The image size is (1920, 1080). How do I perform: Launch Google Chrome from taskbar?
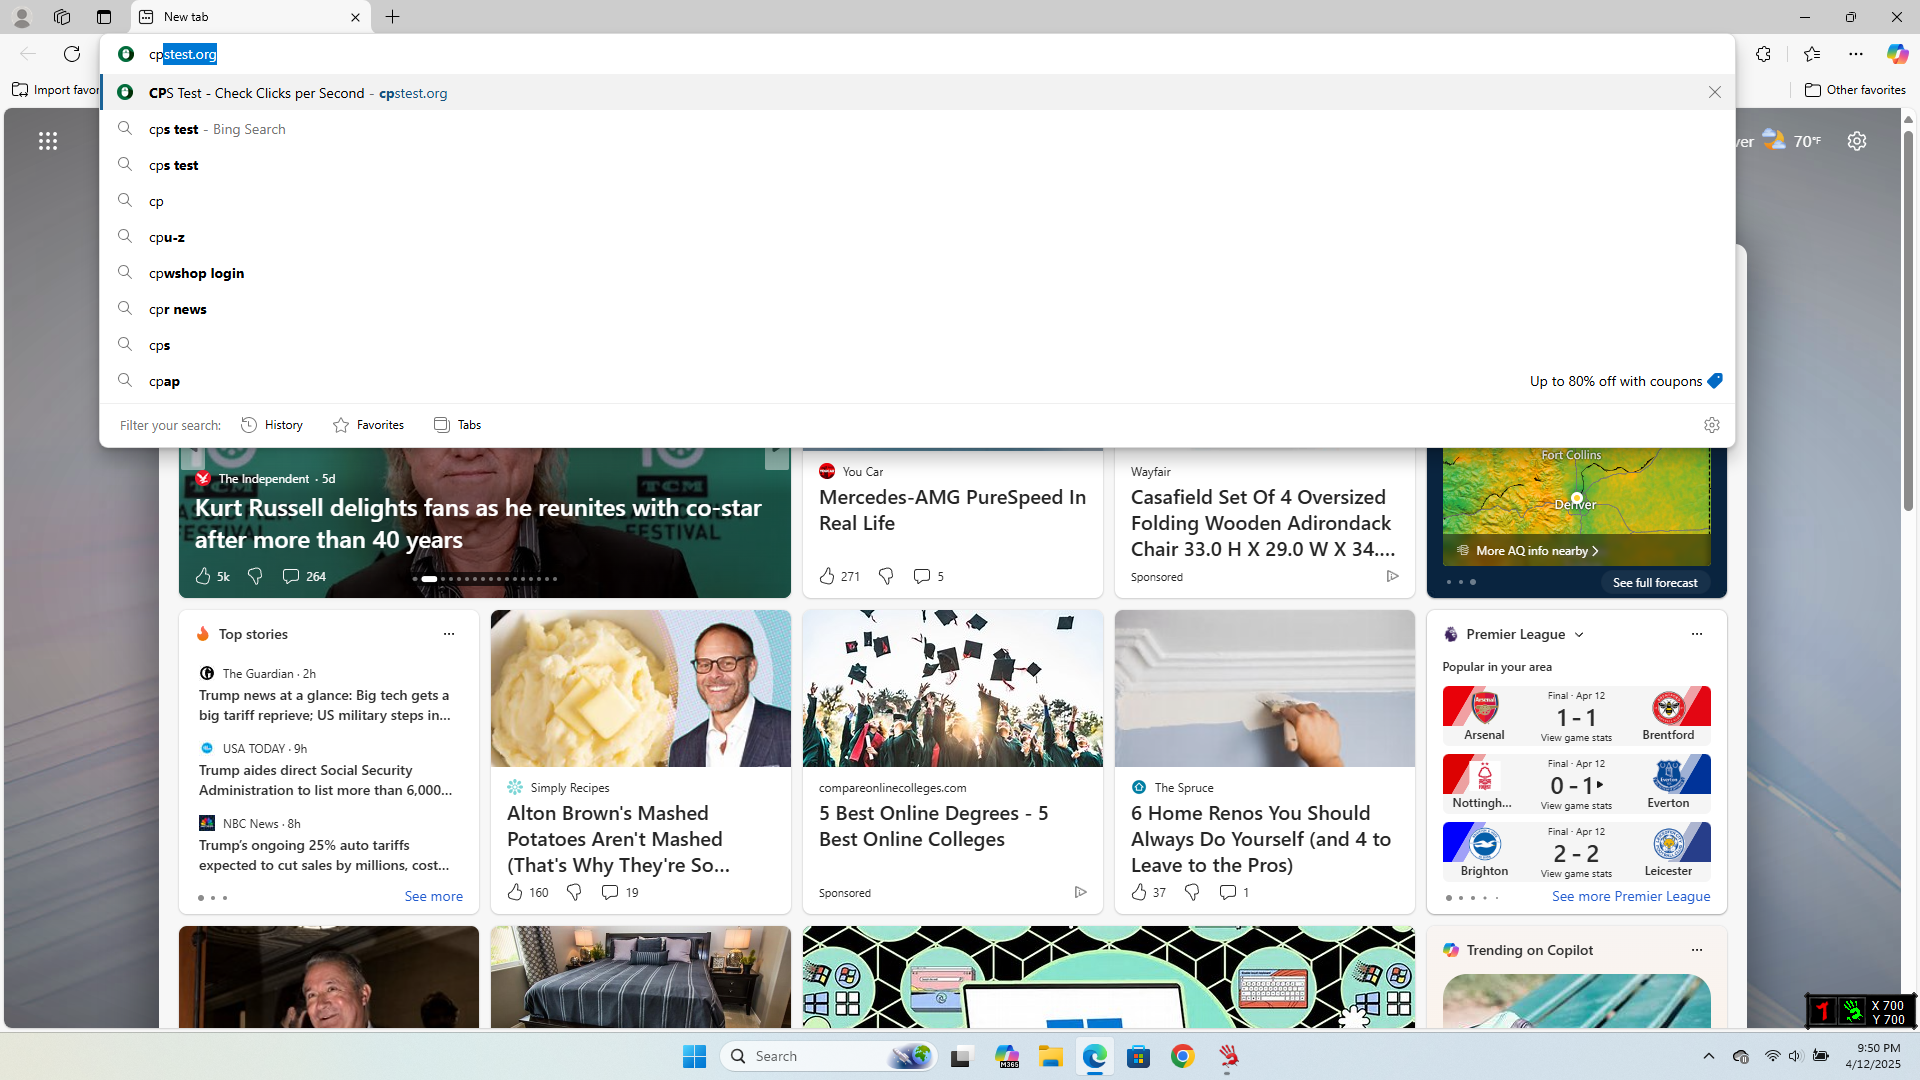pyautogui.click(x=1183, y=1056)
